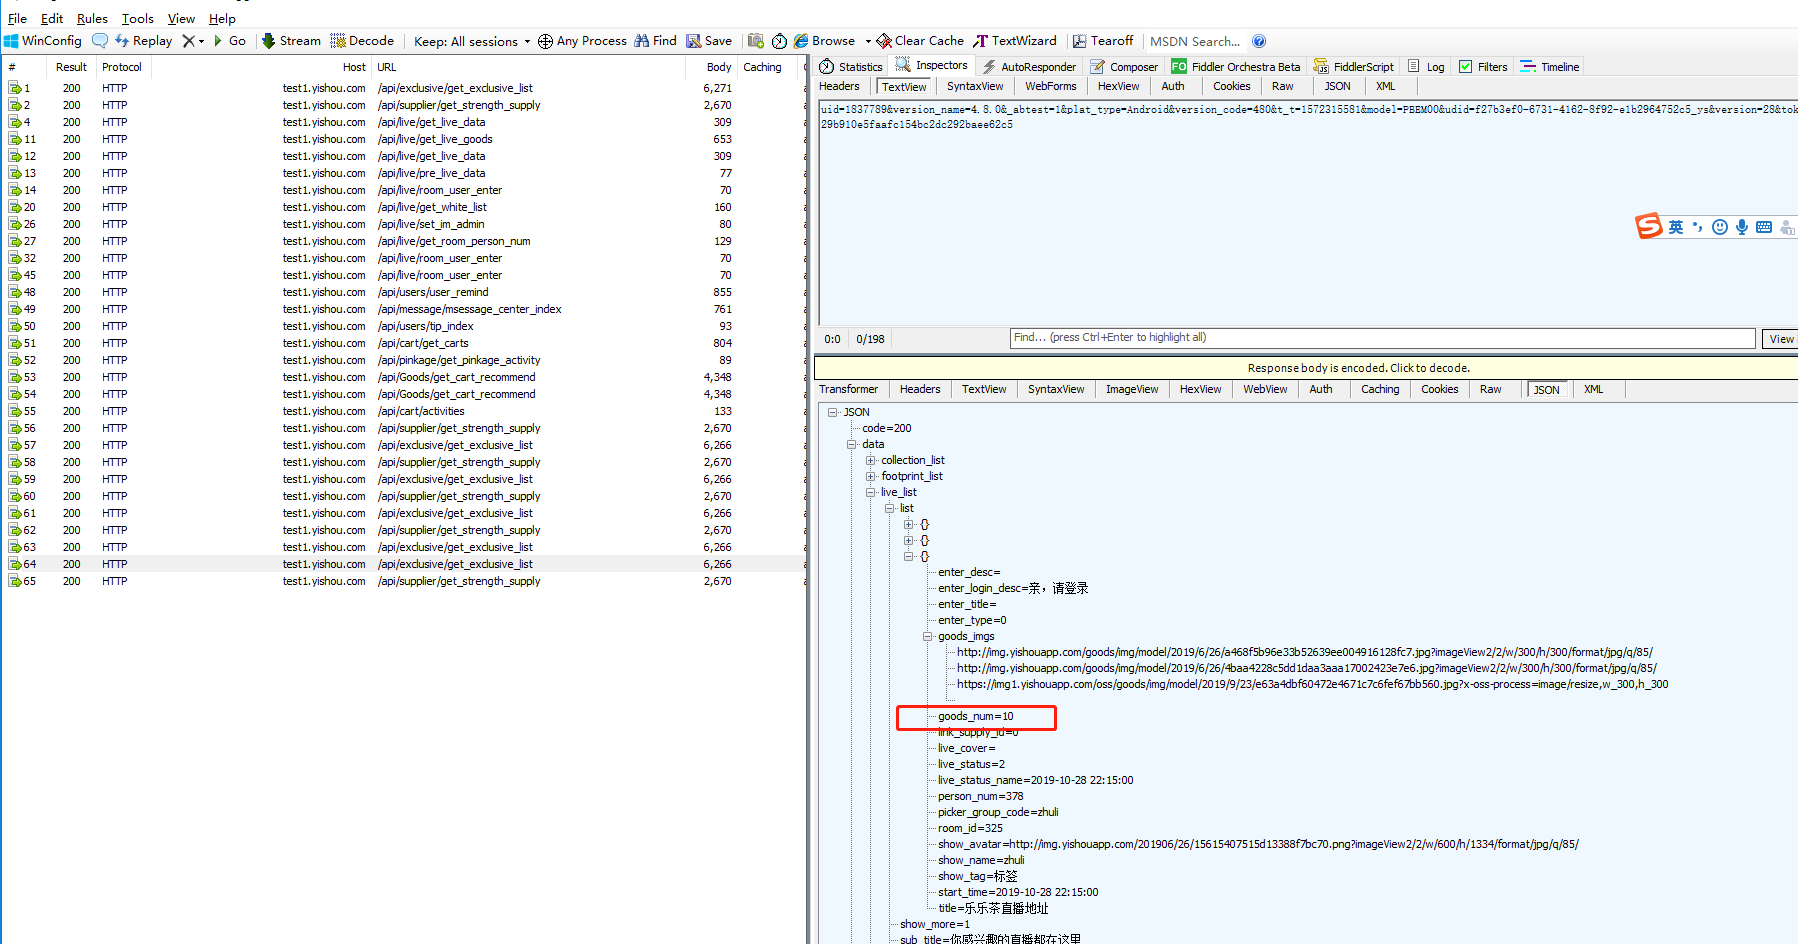Select session 49 msessage_center_index row

[x=404, y=309]
